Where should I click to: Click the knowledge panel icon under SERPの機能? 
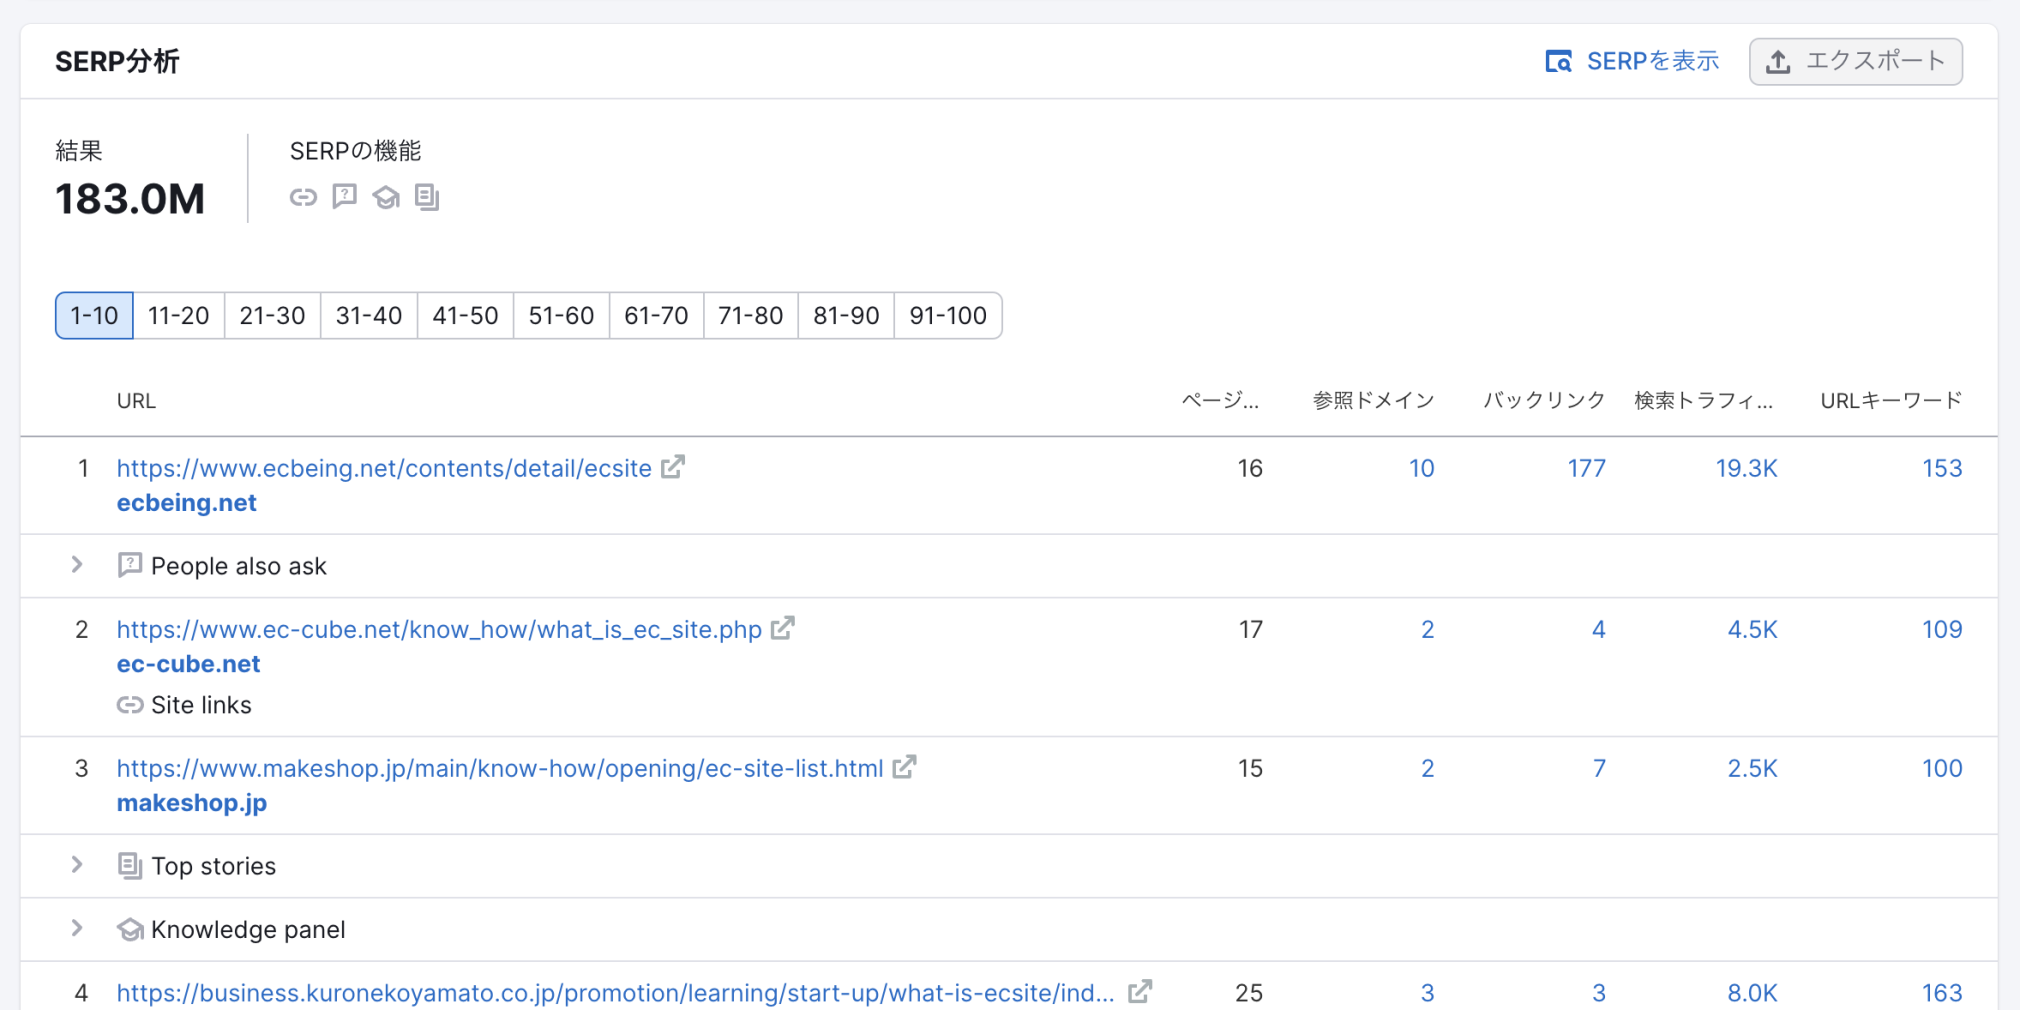coord(386,197)
